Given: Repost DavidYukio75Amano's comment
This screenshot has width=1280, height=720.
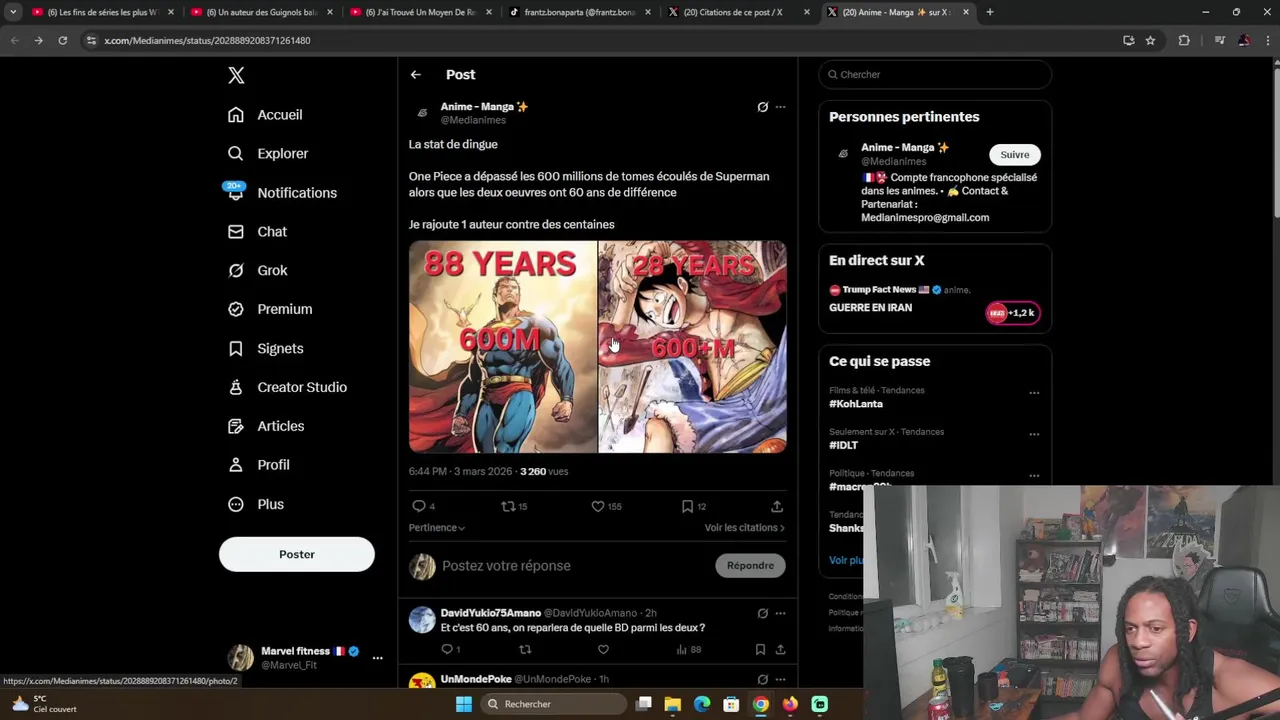Looking at the screenshot, I should pos(525,650).
